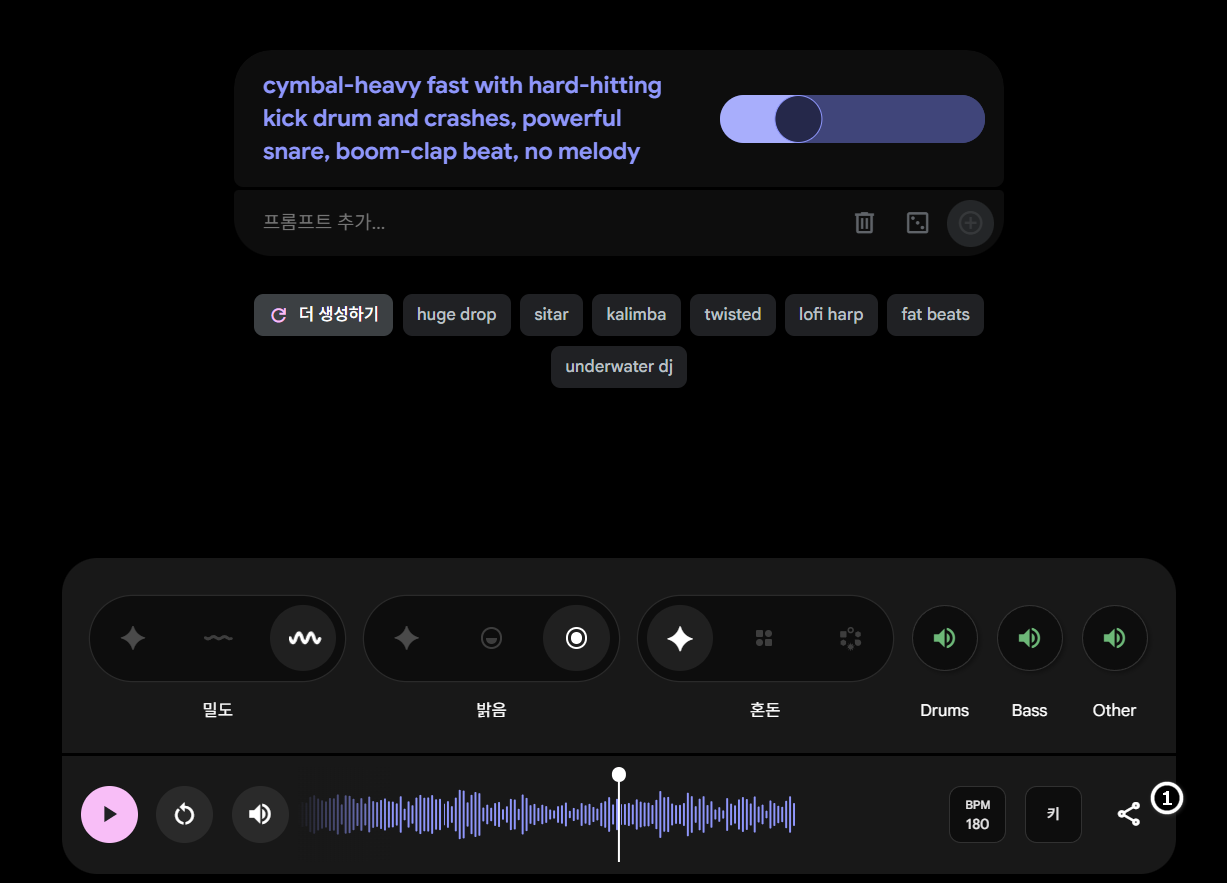Mute the master volume speaker icon
The height and width of the screenshot is (883, 1227).
coord(260,814)
